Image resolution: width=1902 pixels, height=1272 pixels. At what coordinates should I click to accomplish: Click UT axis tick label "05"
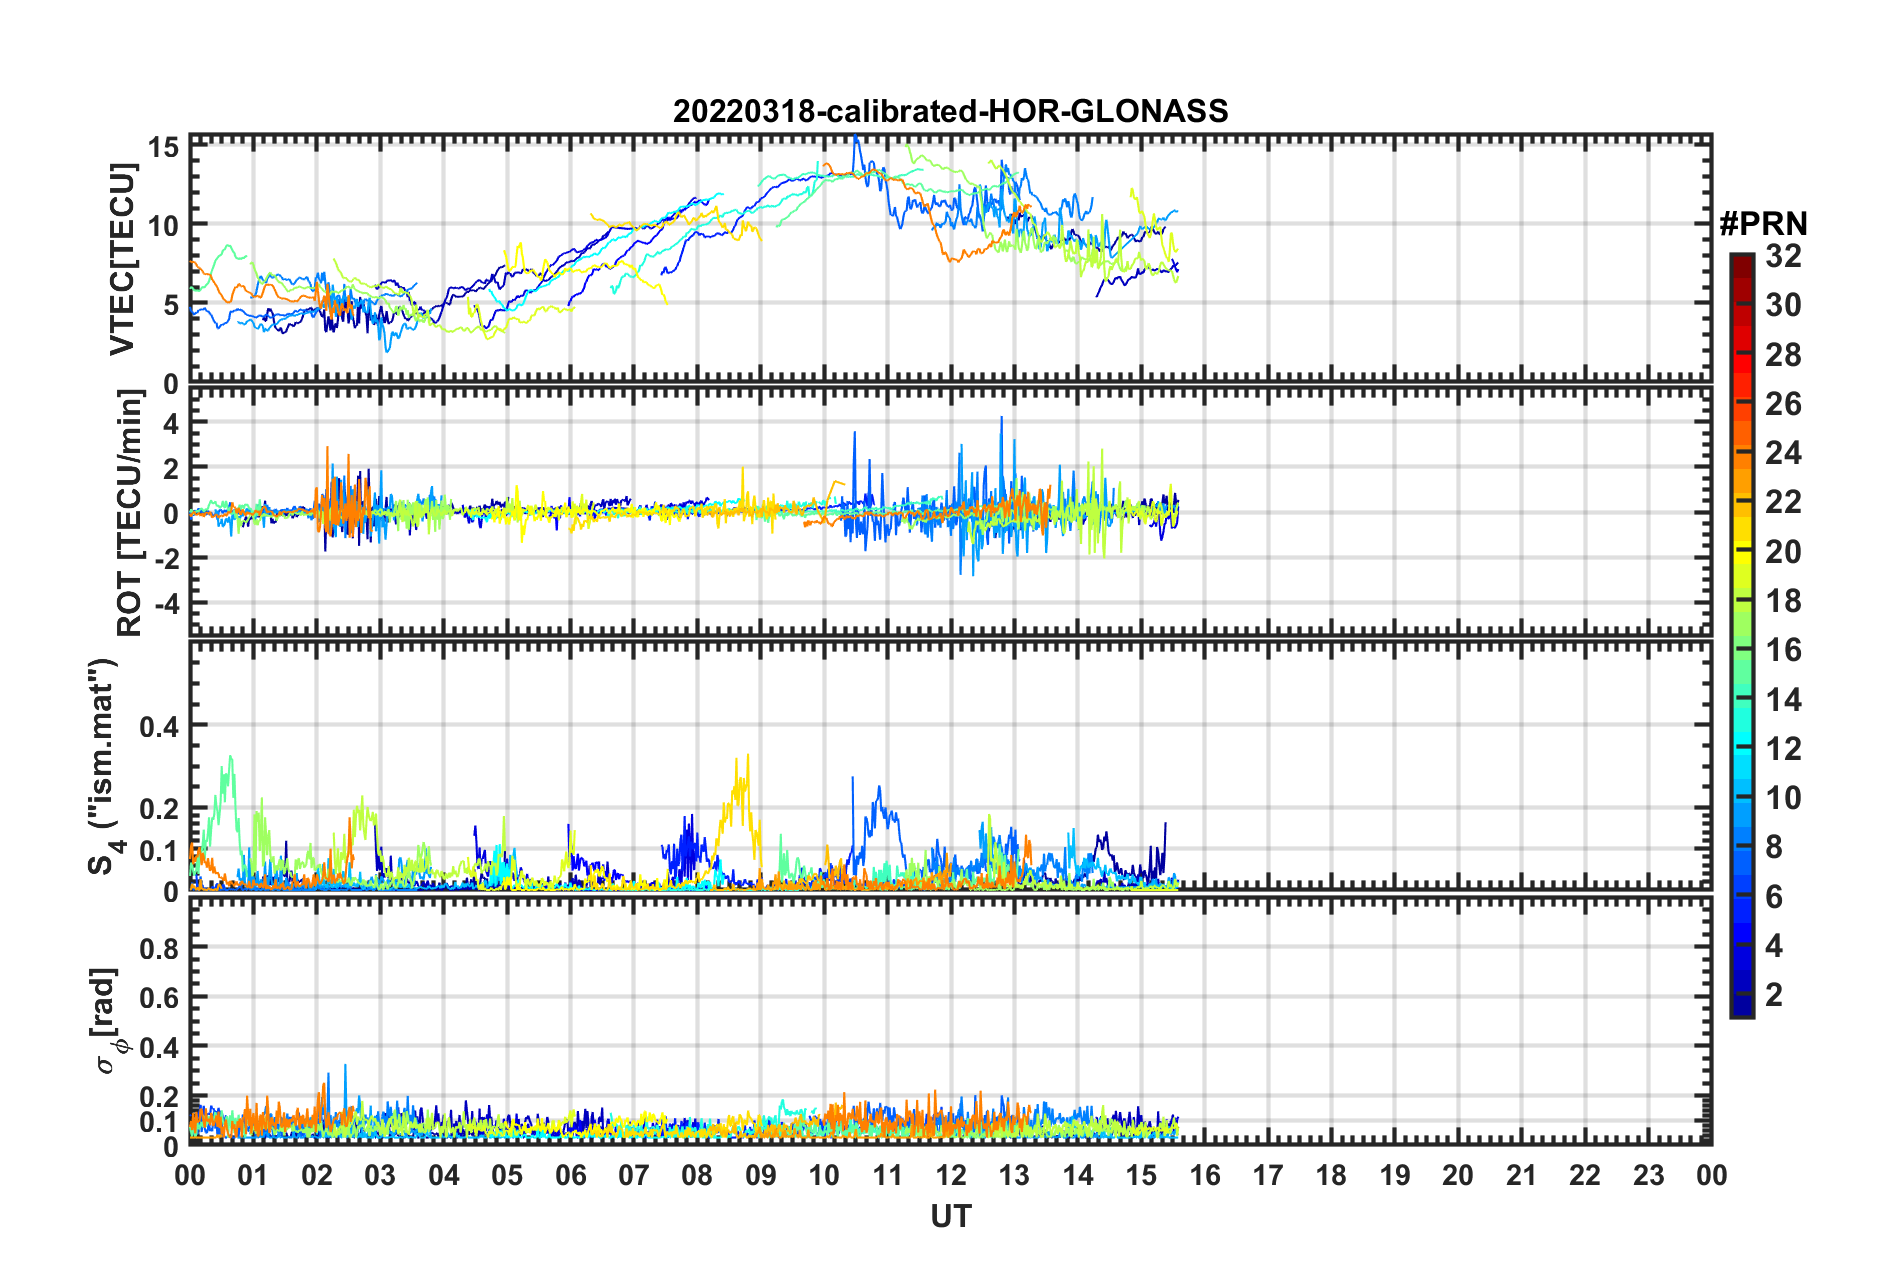(x=507, y=1175)
